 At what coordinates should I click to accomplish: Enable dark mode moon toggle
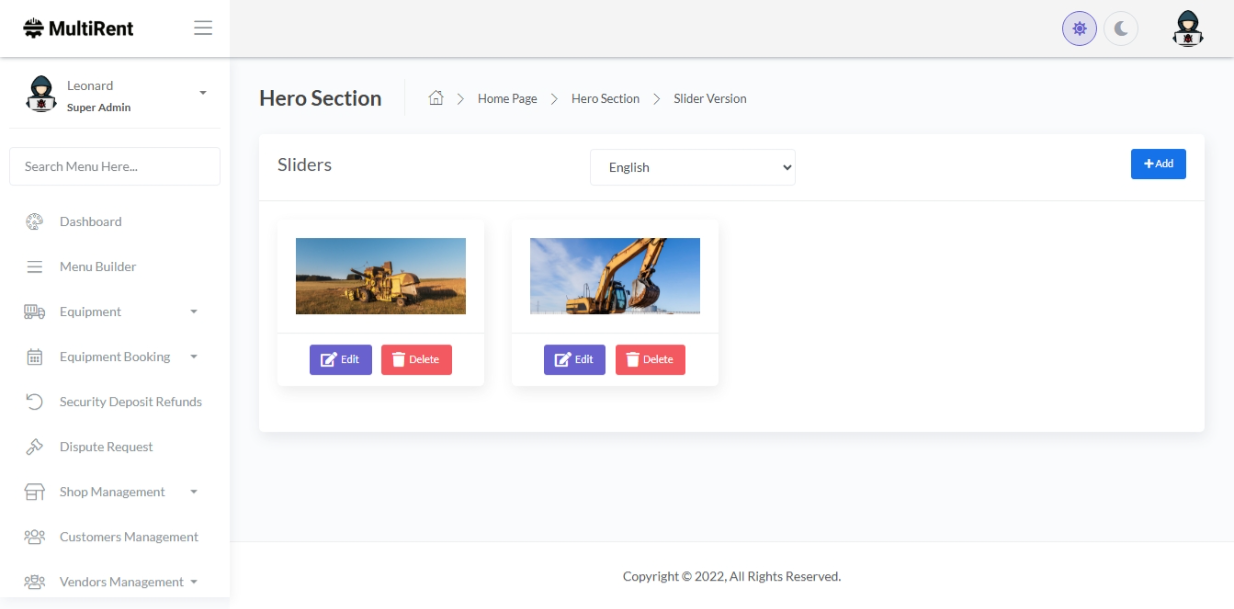pos(1121,29)
